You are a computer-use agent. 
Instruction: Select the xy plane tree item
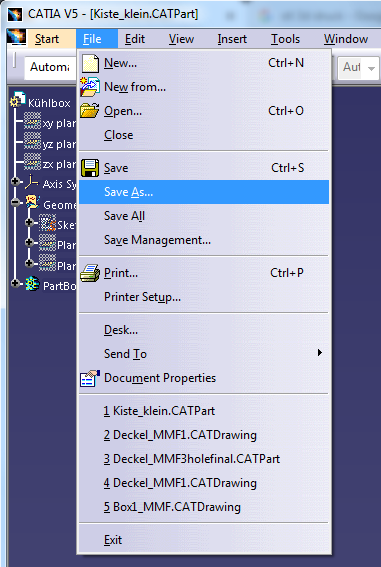pyautogui.click(x=50, y=123)
